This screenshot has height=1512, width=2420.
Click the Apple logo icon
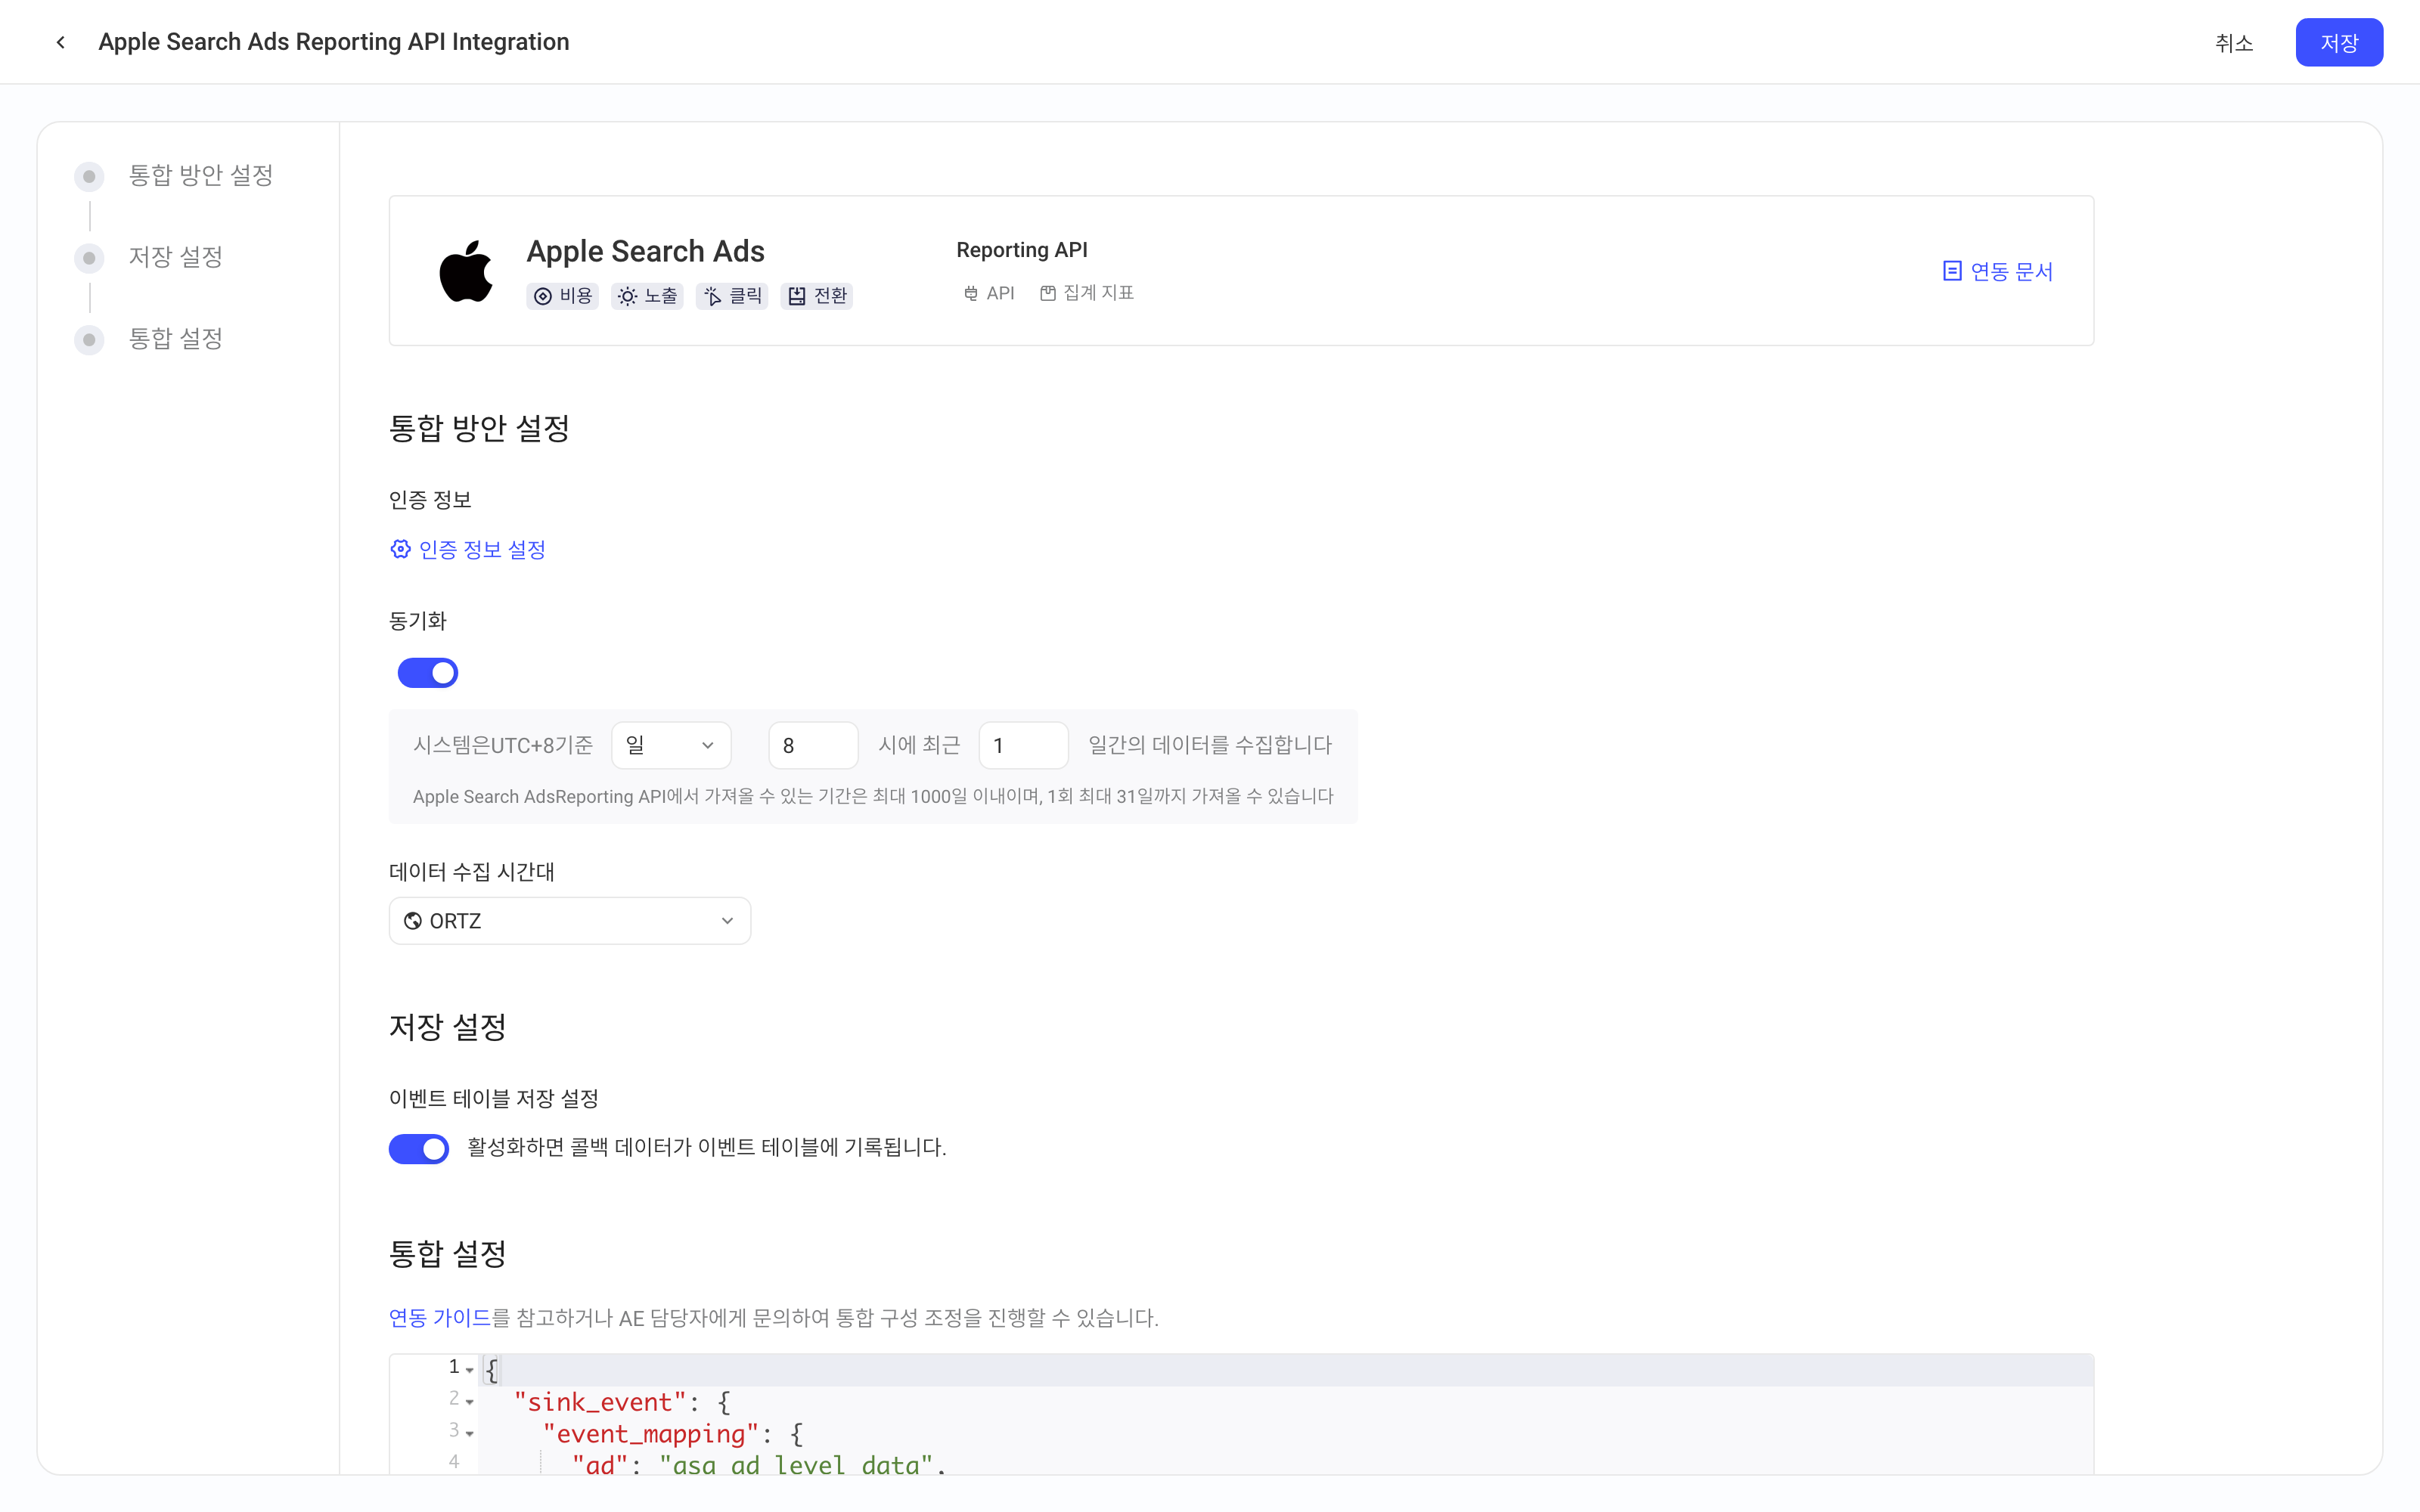pos(466,271)
